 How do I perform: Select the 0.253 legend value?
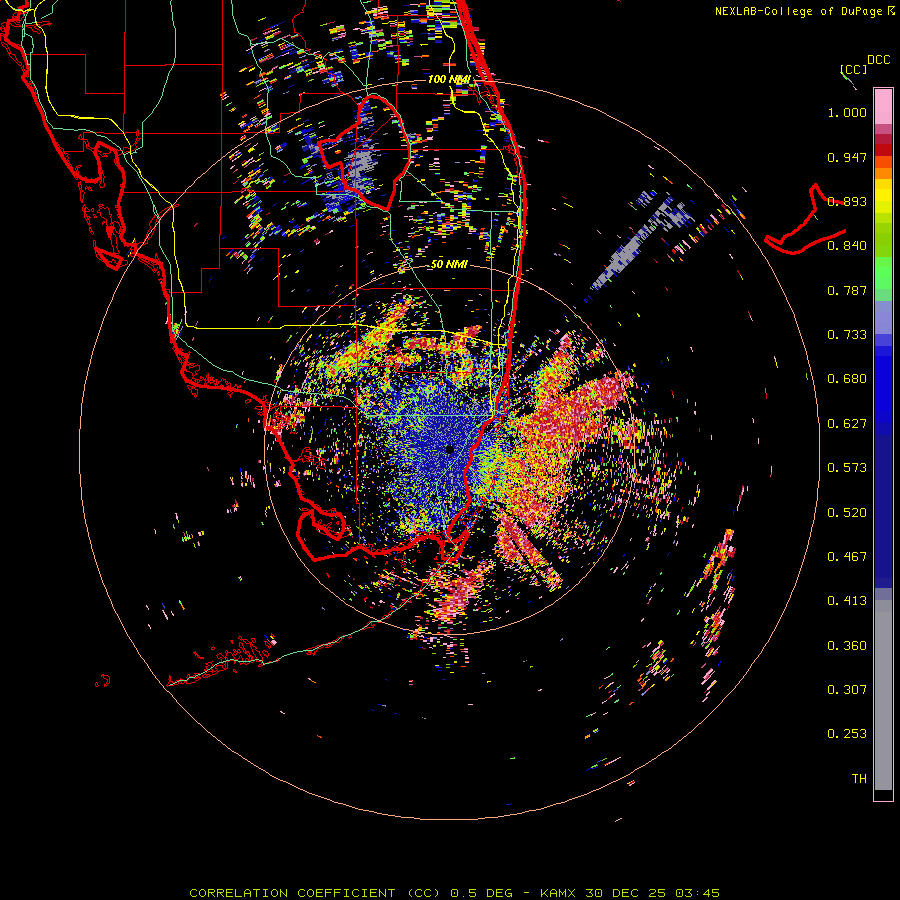(x=847, y=734)
